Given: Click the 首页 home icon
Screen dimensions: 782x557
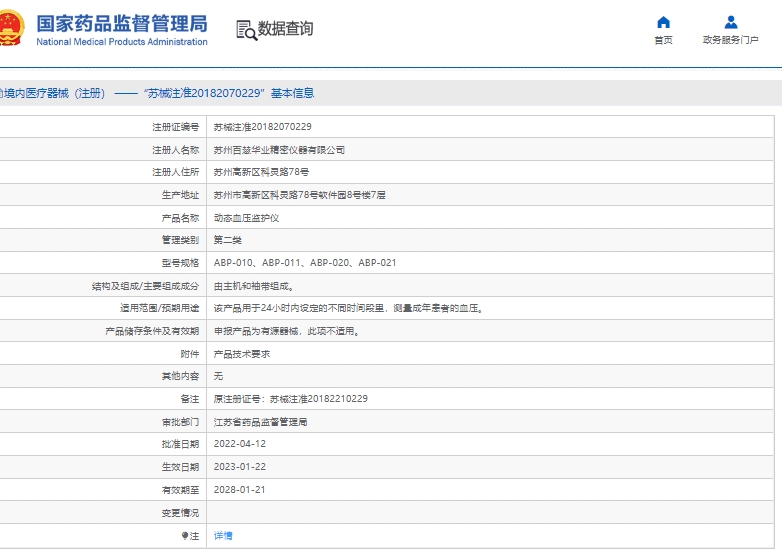Looking at the screenshot, I should coord(663,22).
